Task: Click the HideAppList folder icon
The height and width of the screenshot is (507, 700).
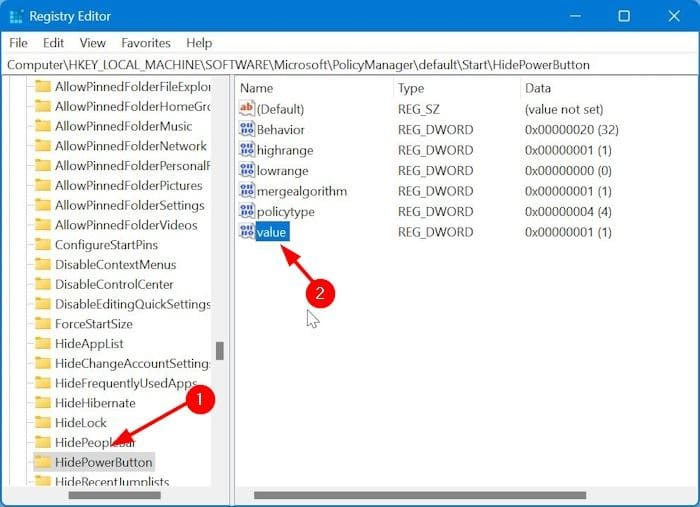Action: [x=43, y=343]
